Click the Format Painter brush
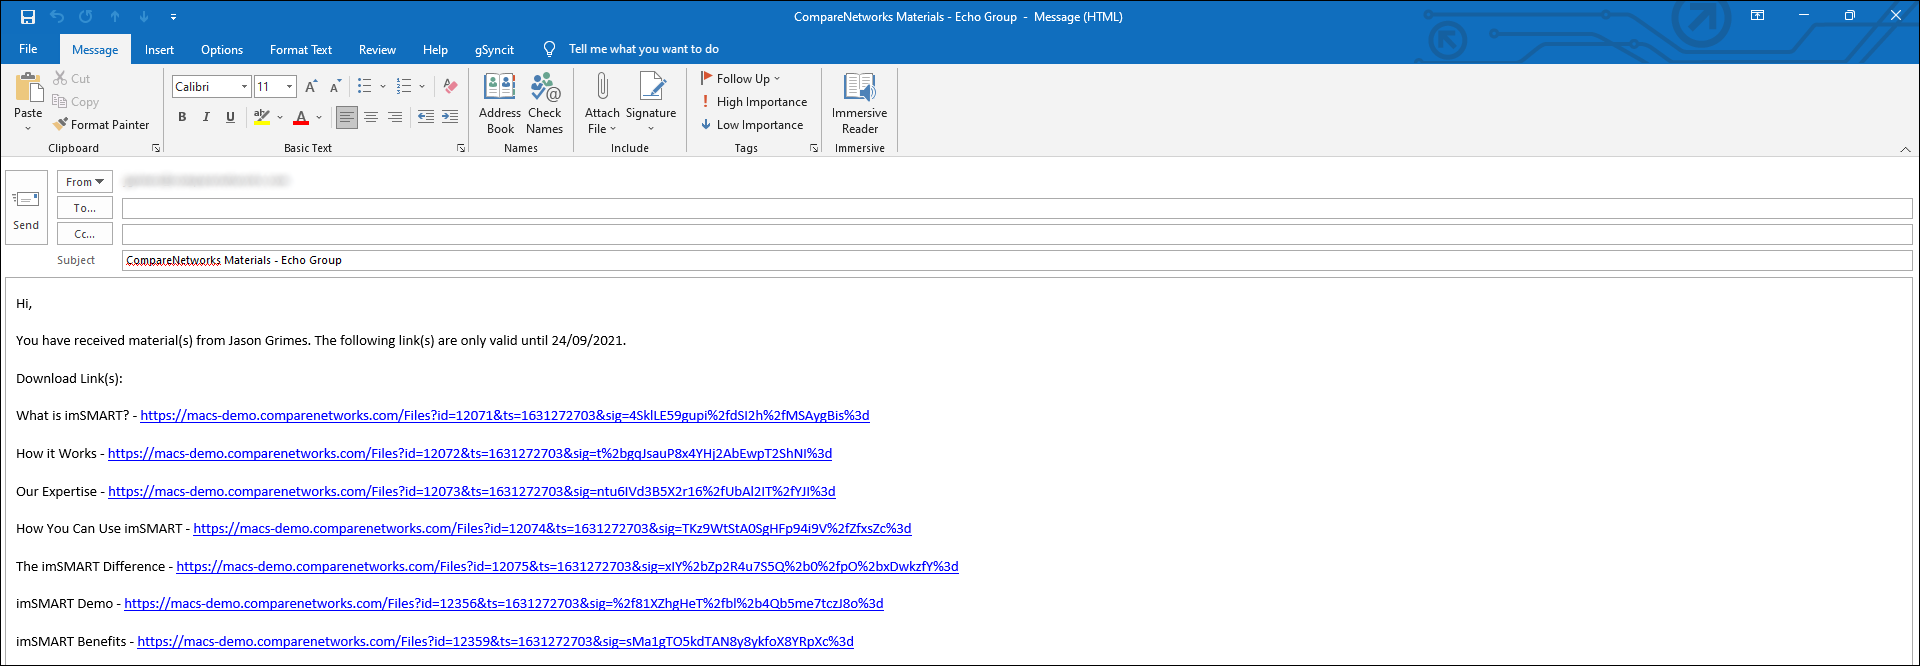 click(101, 125)
